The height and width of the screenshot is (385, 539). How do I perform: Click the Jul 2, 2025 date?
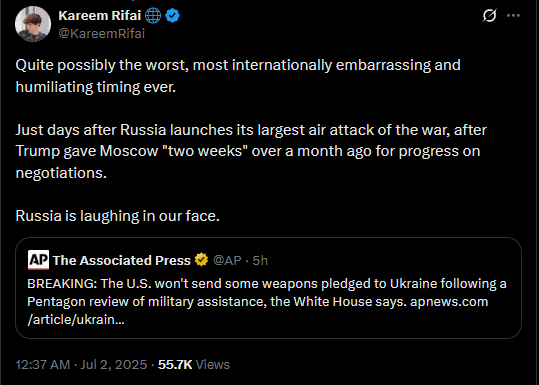tap(114, 364)
